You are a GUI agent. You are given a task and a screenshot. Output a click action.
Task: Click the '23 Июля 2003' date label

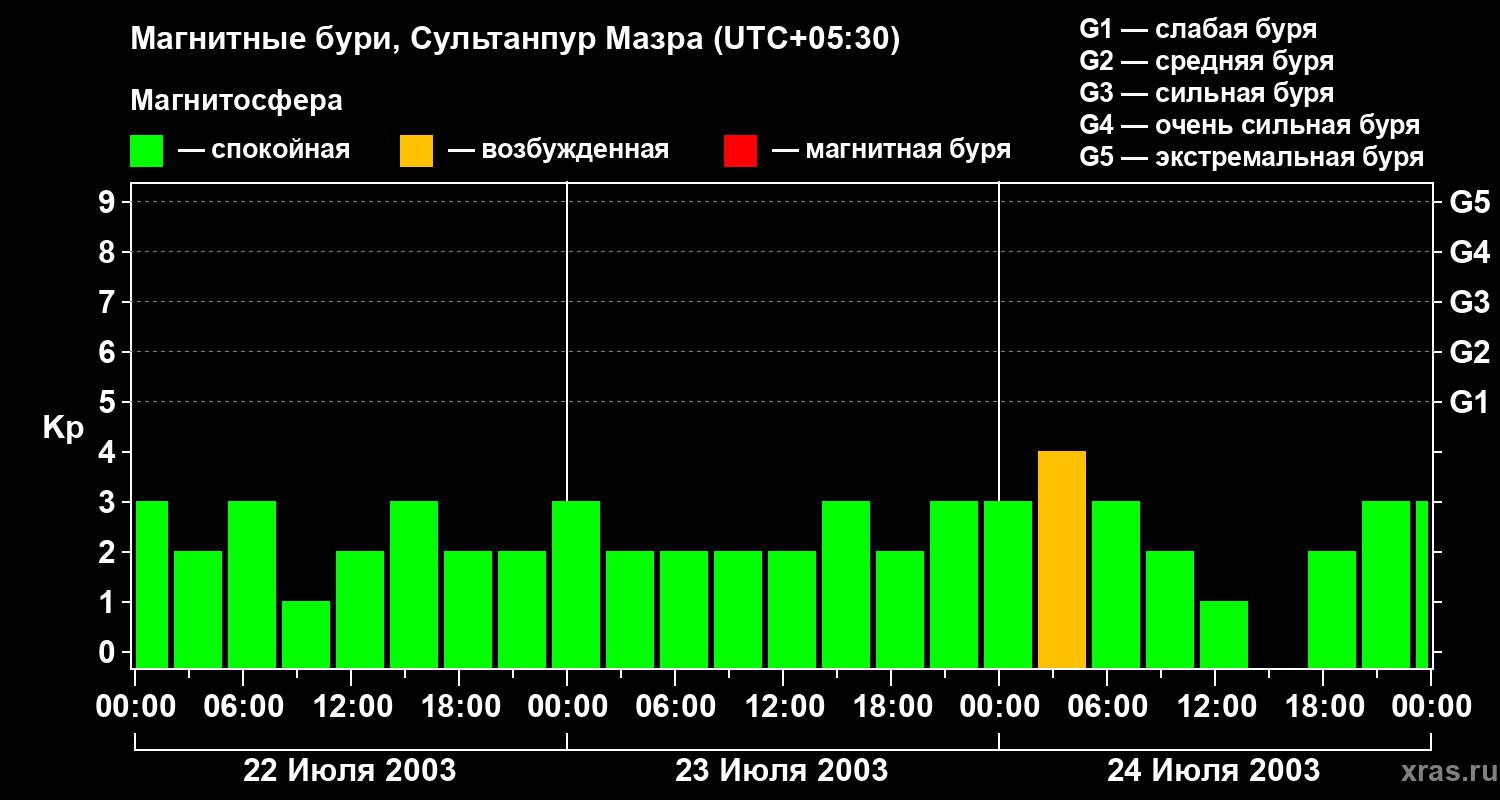coord(782,771)
